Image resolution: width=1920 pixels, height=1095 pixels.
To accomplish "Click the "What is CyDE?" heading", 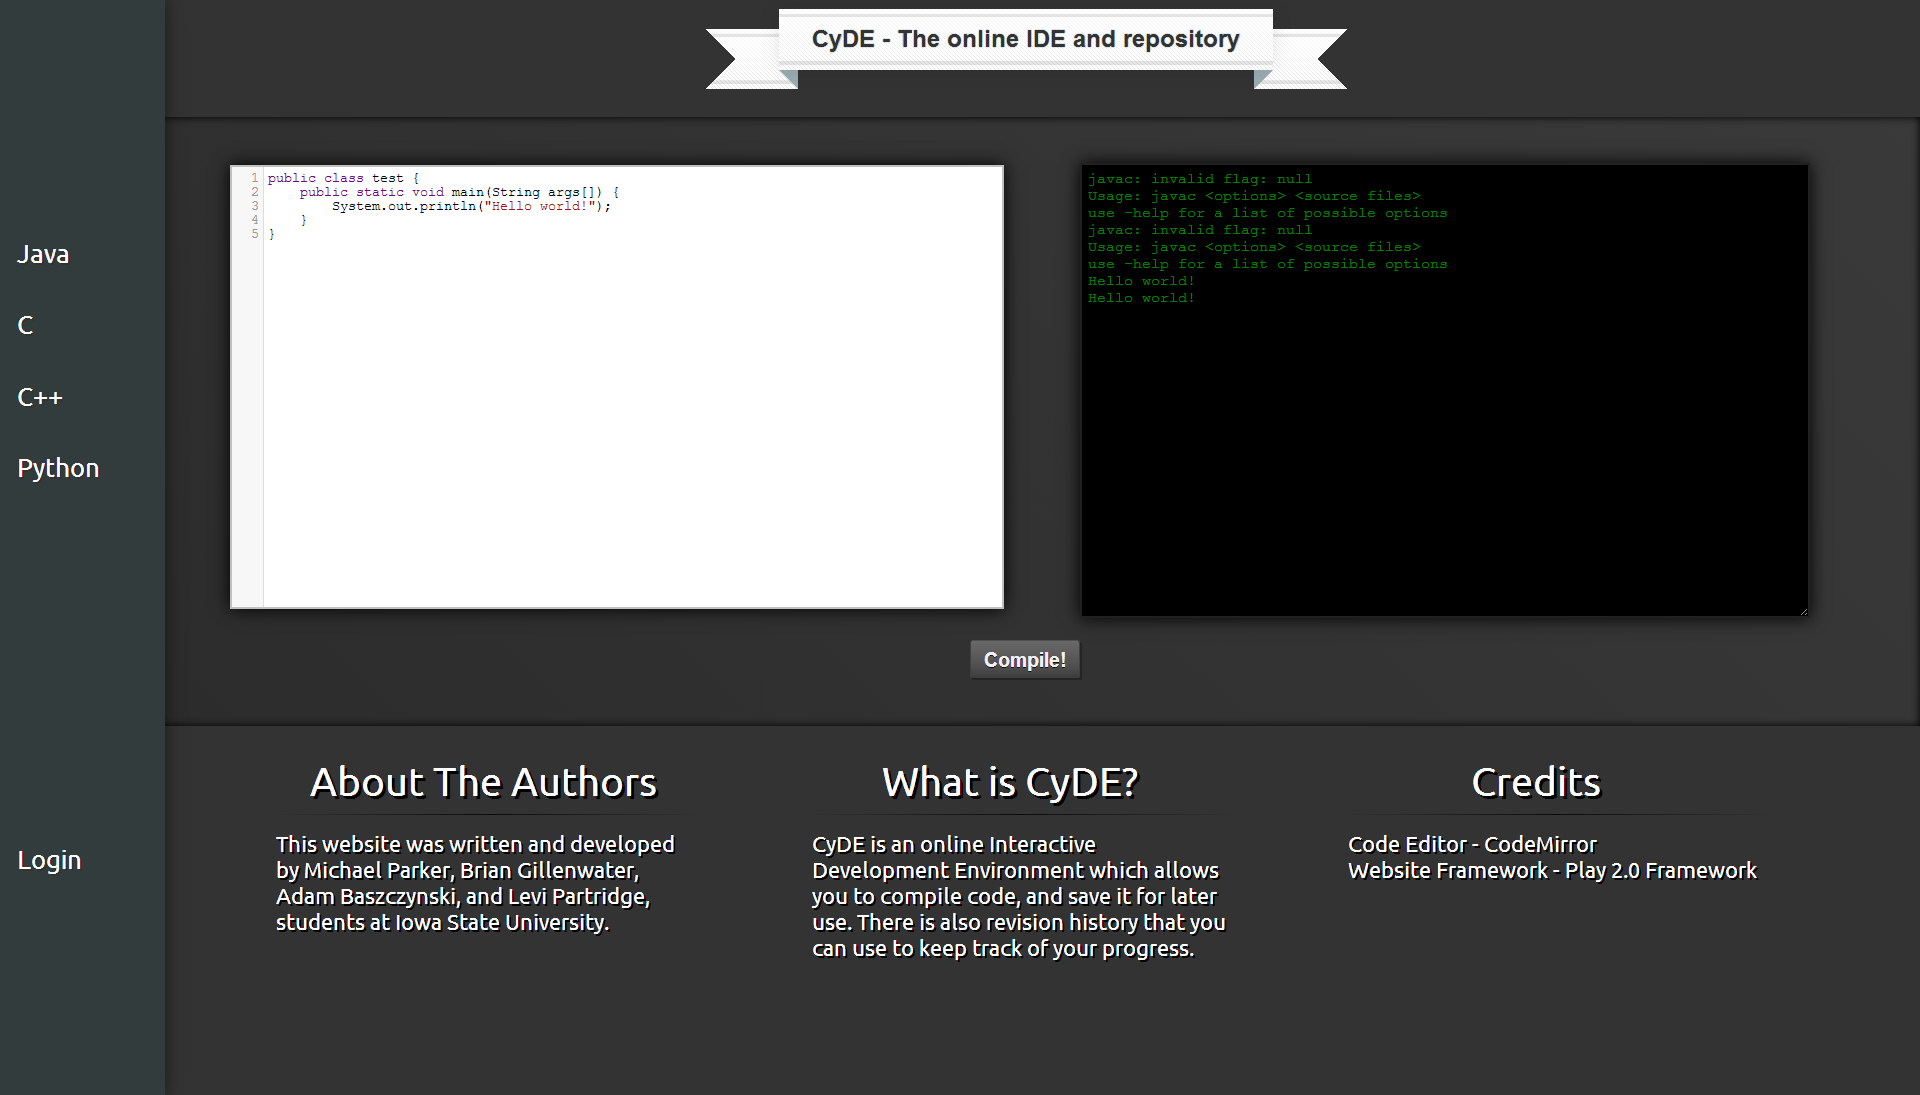I will 1010,783.
